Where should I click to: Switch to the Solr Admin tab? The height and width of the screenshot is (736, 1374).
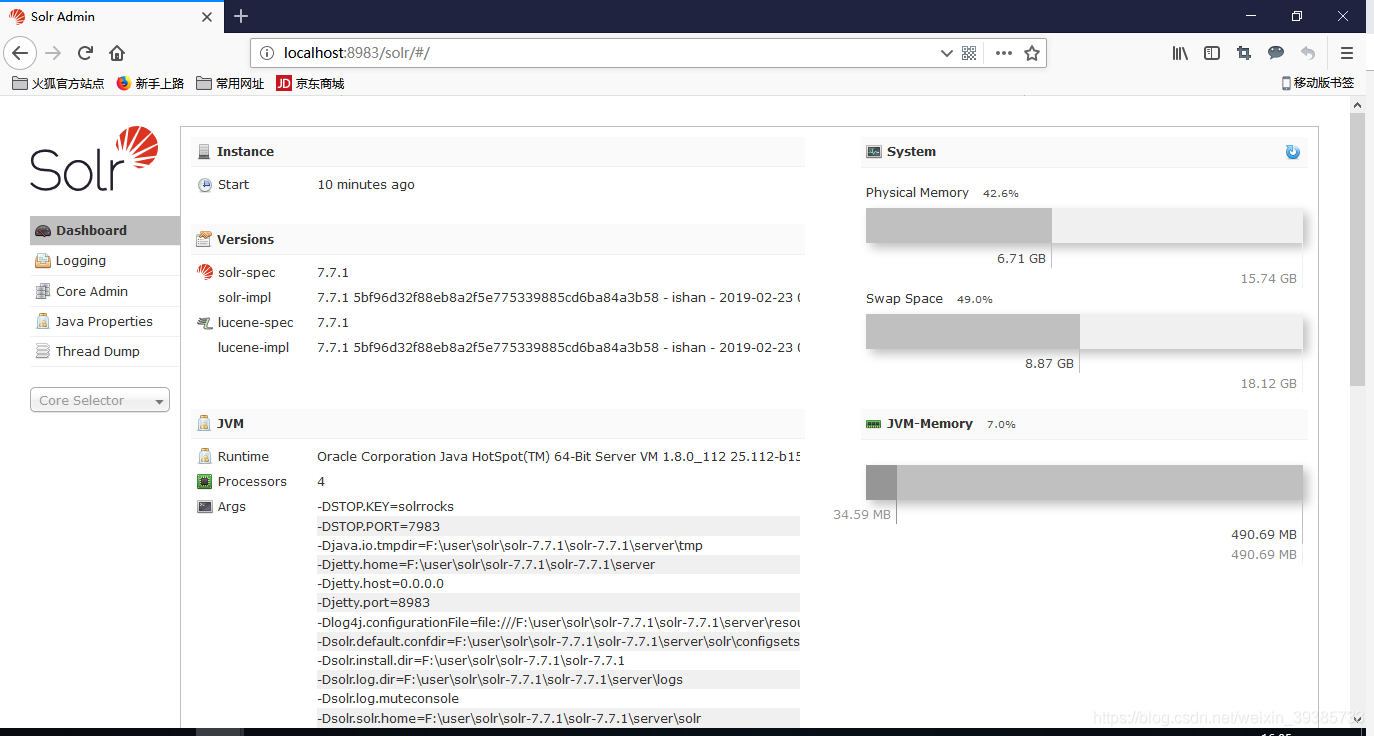click(111, 17)
